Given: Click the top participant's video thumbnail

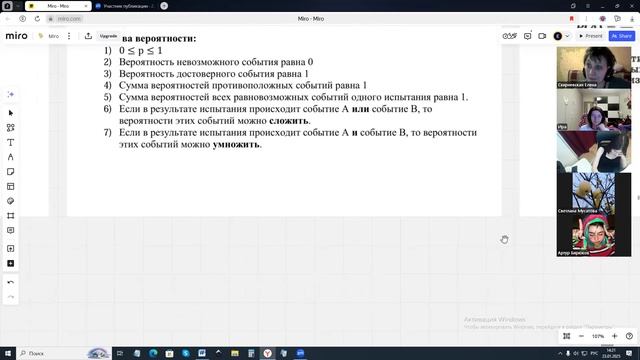Looking at the screenshot, I should (x=594, y=67).
